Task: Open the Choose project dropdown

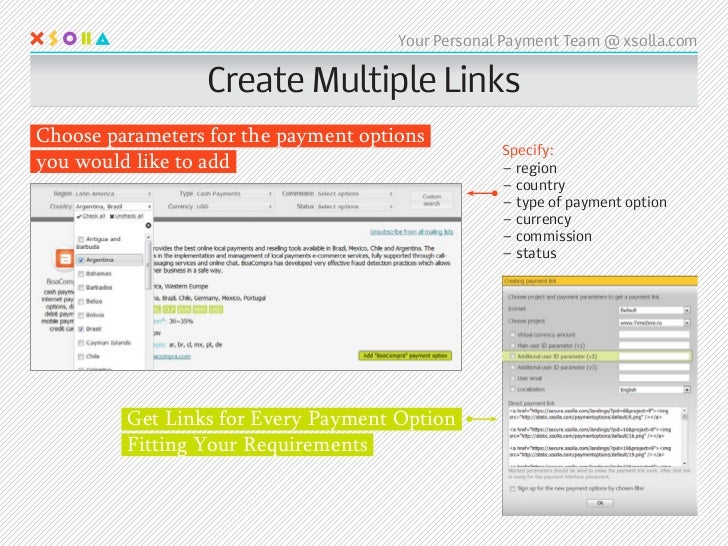Action: pos(655,322)
